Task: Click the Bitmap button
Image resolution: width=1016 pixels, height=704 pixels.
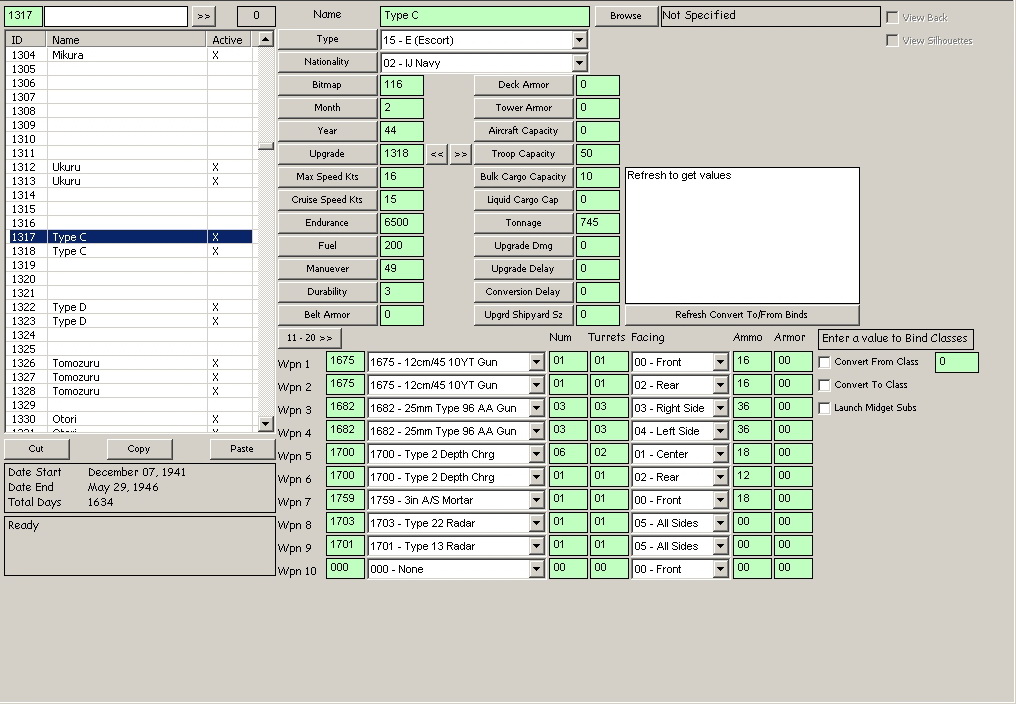Action: 327,85
